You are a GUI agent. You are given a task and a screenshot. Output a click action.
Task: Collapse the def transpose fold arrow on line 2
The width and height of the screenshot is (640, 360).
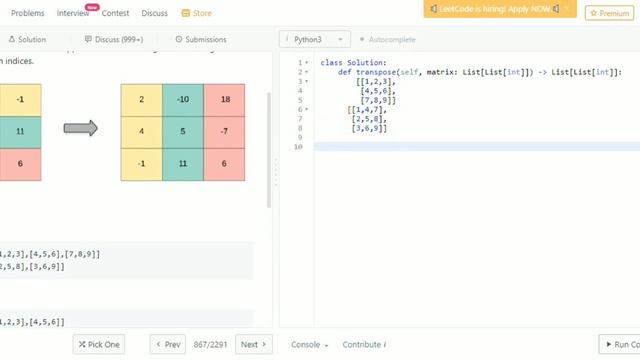307,72
